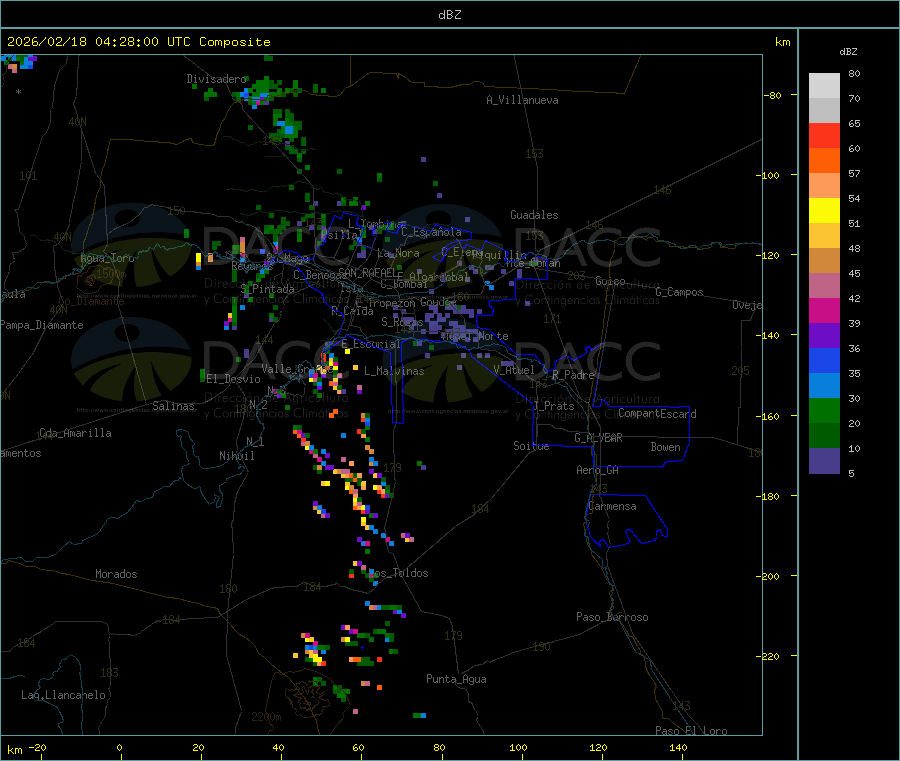Click the R_Padre label
The height and width of the screenshot is (761, 900).
(x=573, y=375)
